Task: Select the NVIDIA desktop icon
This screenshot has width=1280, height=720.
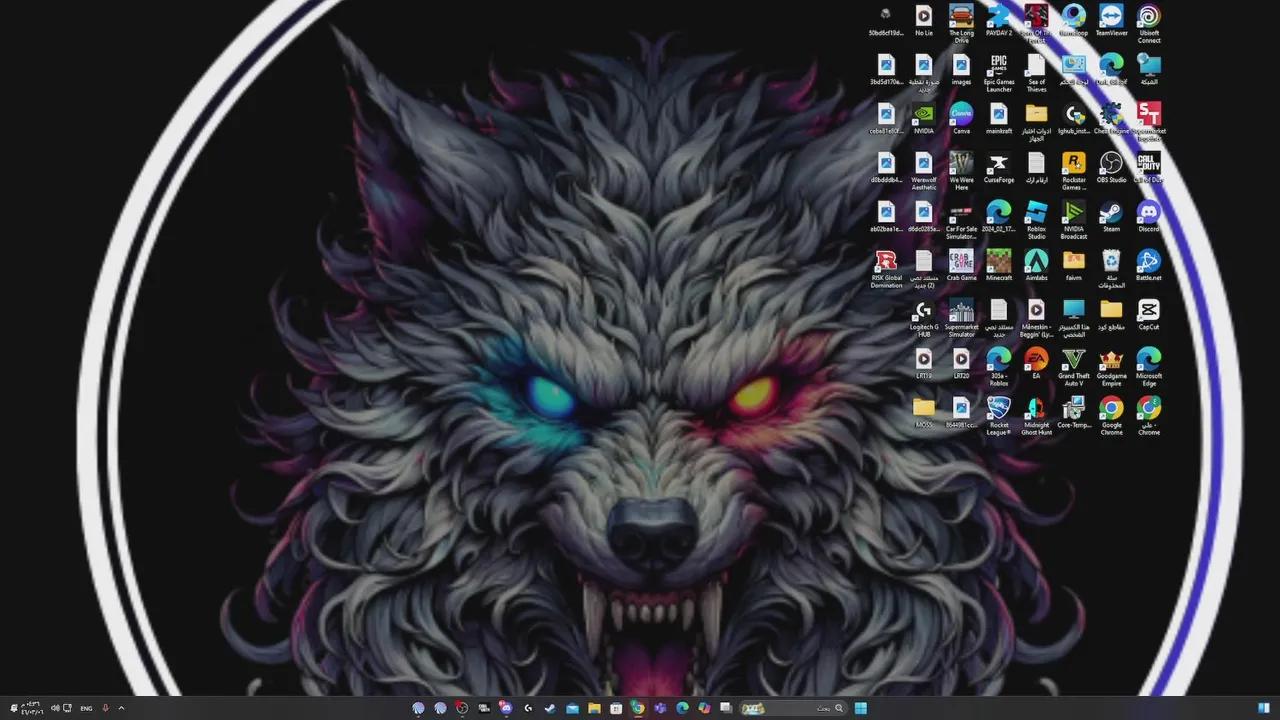Action: click(x=924, y=118)
